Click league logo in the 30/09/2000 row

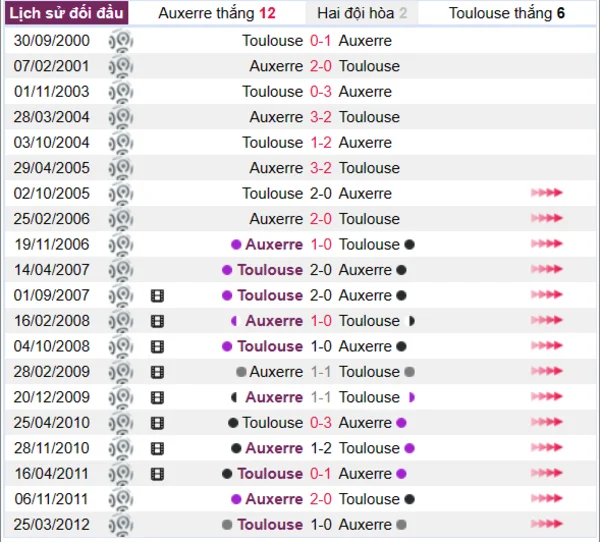pyautogui.click(x=121, y=41)
